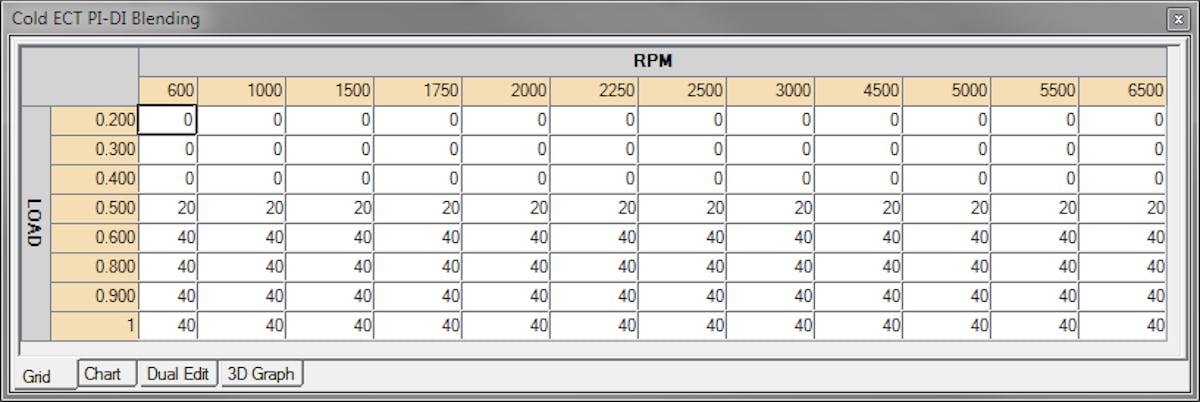This screenshot has width=1200, height=402.
Task: Select the cell at 5000 RPM, 0.800 load
Action: click(946, 267)
